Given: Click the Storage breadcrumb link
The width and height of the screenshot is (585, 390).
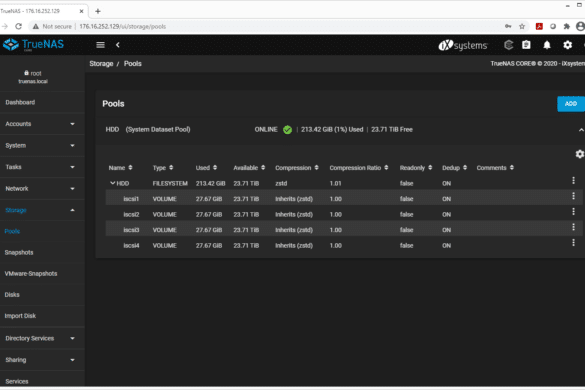Looking at the screenshot, I should [x=101, y=64].
